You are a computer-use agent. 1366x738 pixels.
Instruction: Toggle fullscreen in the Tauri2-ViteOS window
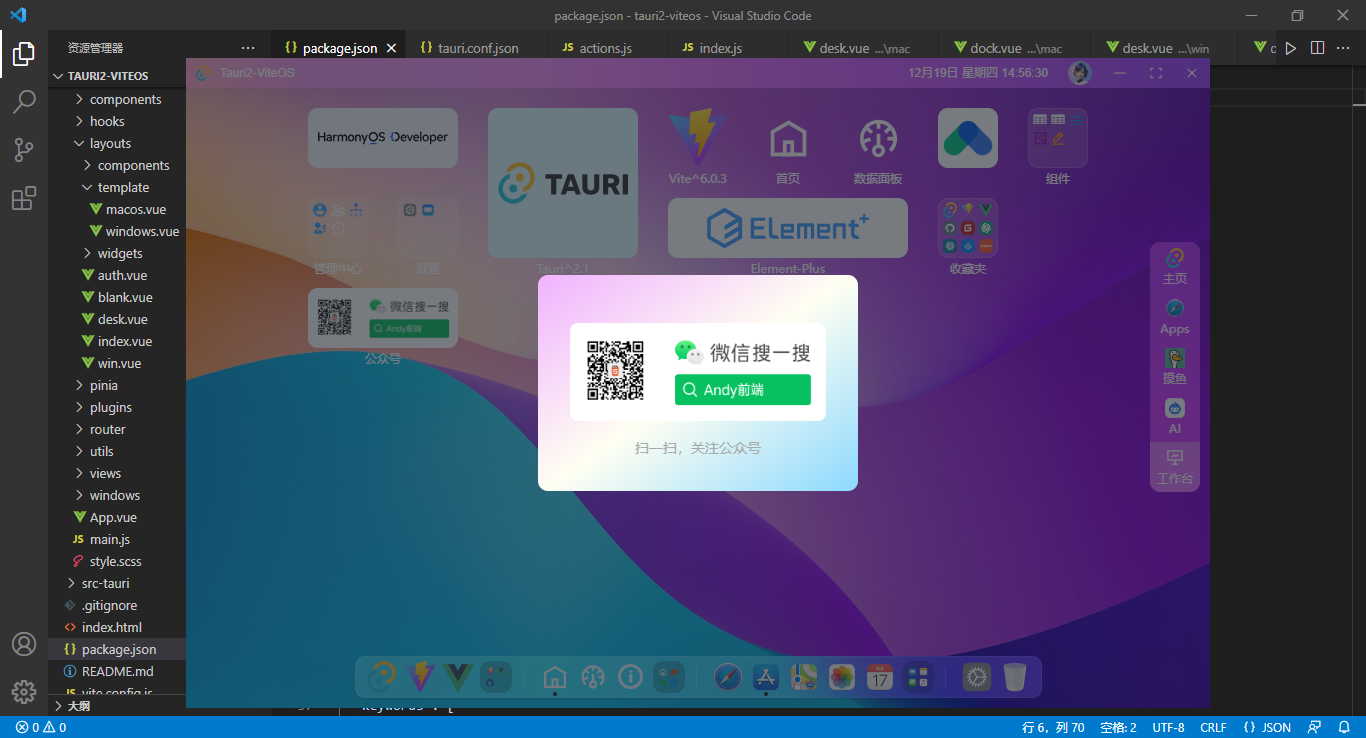point(1156,73)
